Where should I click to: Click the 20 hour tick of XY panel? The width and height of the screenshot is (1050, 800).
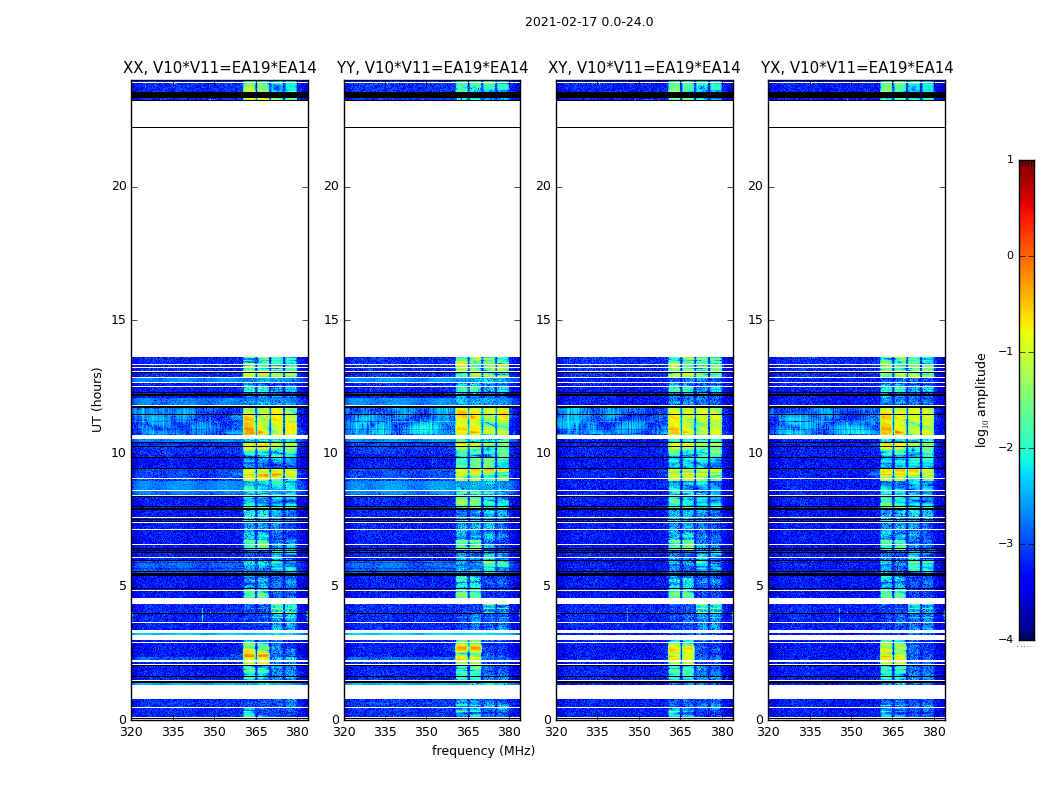point(543,186)
